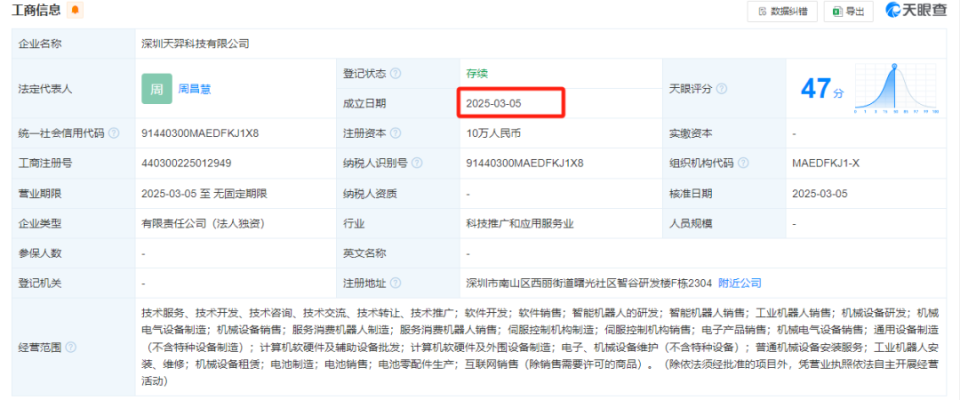Click the 47分 score value
960x400 pixels.
[822, 89]
